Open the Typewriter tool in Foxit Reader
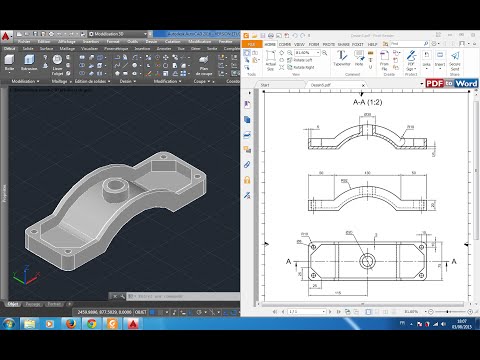Viewport: 480px width, 360px height. (x=342, y=58)
